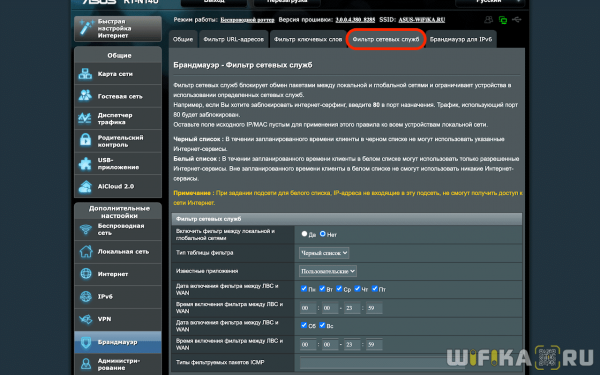Open the Диспетчер трафика menu item
The width and height of the screenshot is (600, 375).
tap(118, 118)
